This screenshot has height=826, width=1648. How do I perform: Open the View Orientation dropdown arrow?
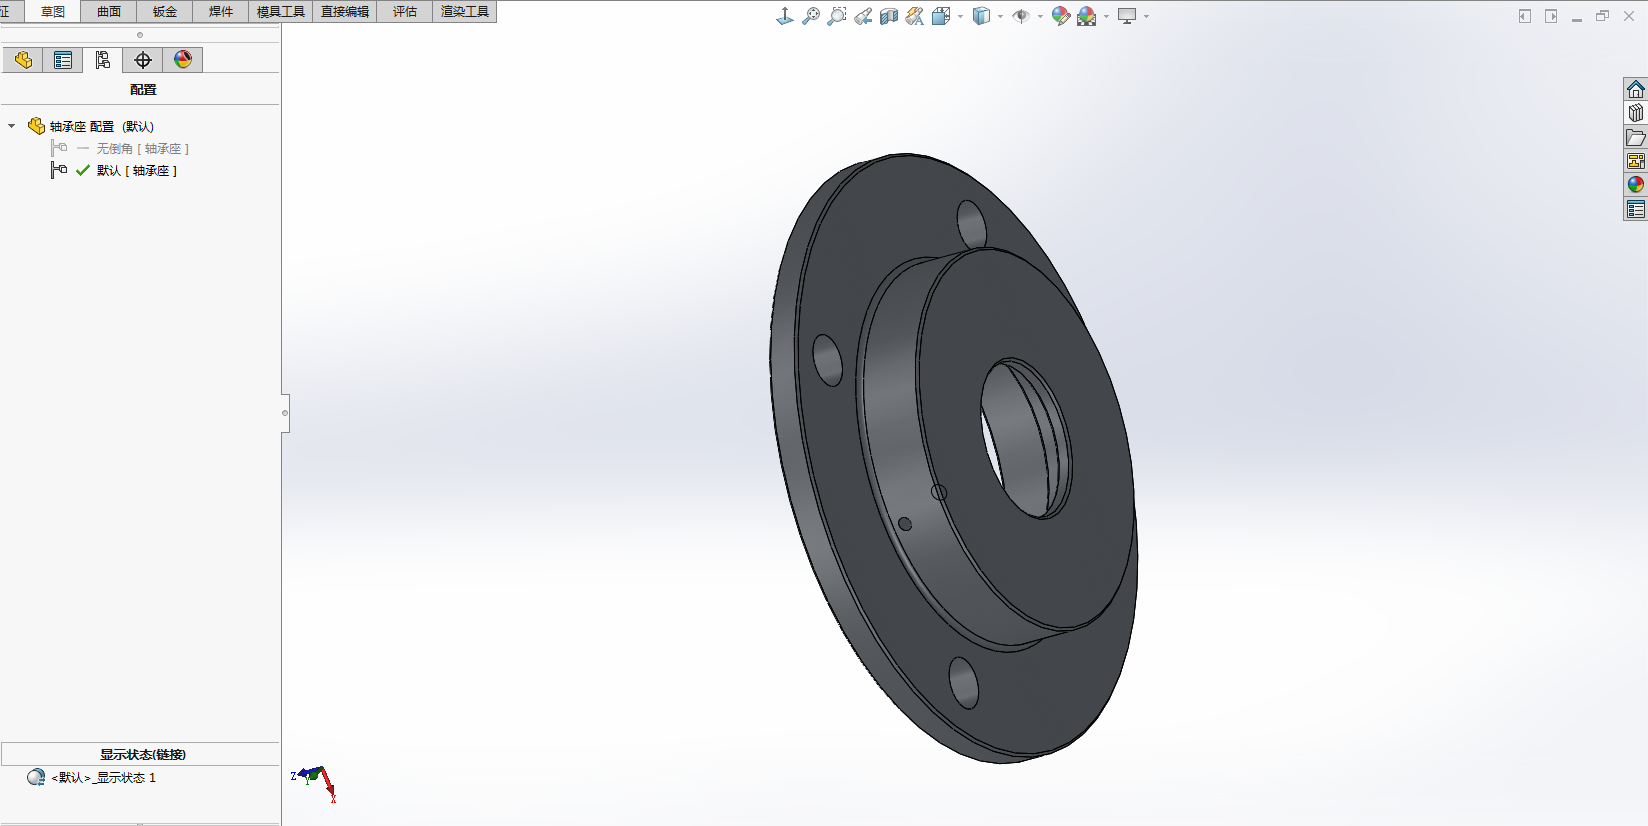tap(961, 16)
